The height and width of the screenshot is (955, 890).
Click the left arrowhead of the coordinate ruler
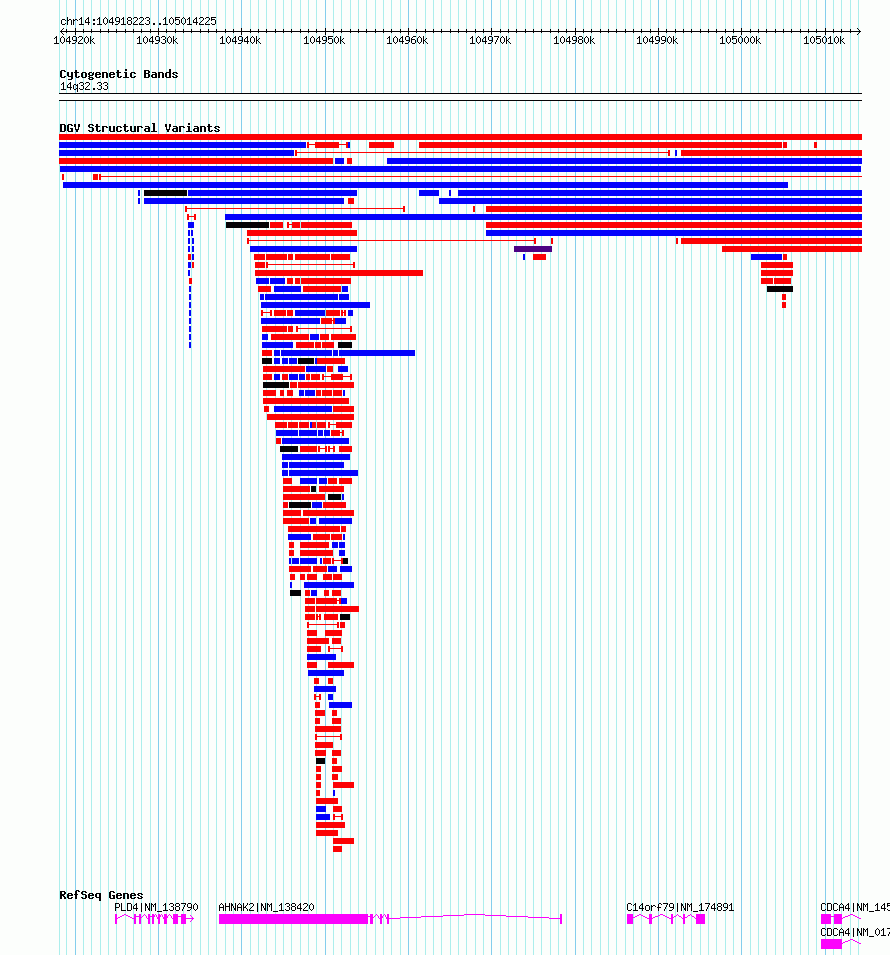(x=63, y=31)
